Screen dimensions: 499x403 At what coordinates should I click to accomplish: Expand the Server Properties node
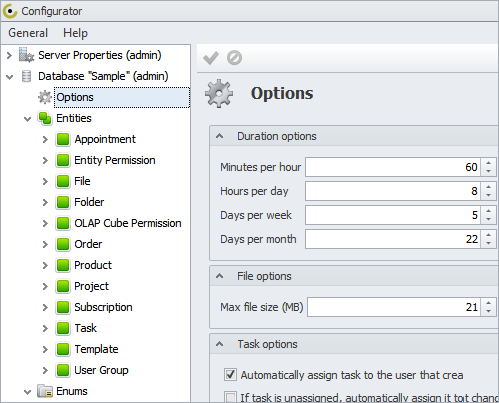pos(9,55)
